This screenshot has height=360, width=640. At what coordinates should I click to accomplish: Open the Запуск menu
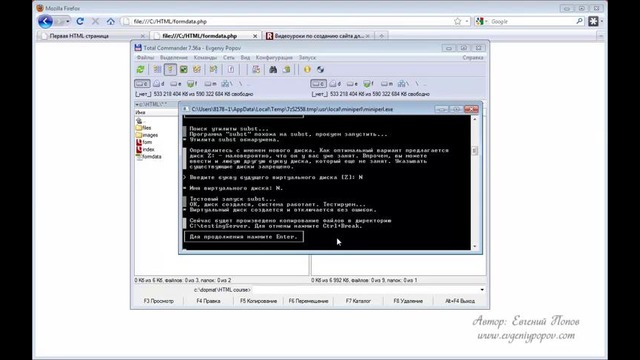307,58
